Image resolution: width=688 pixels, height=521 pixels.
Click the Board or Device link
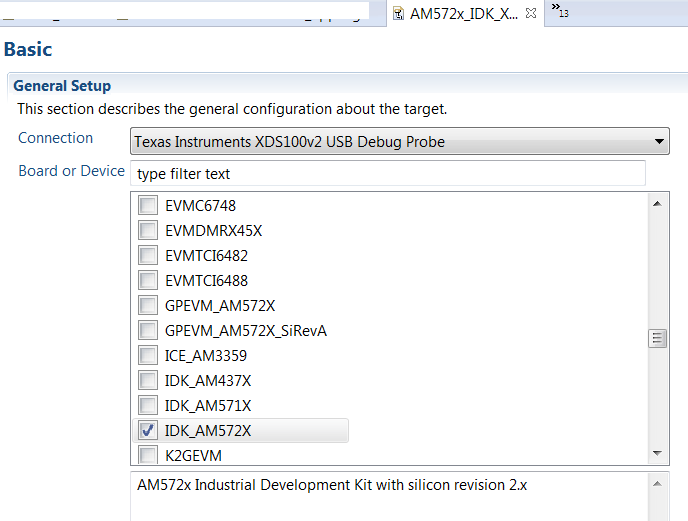point(71,171)
